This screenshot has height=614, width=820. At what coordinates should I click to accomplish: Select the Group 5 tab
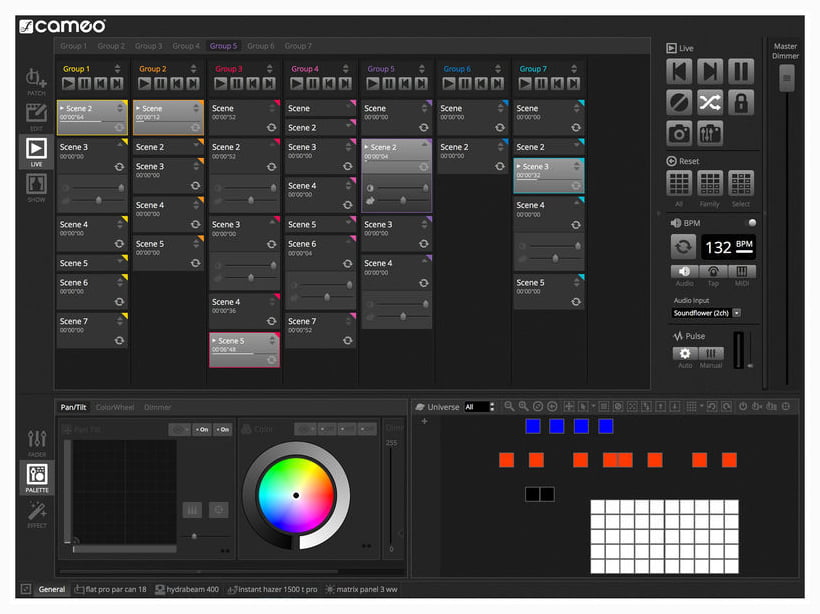pos(223,46)
